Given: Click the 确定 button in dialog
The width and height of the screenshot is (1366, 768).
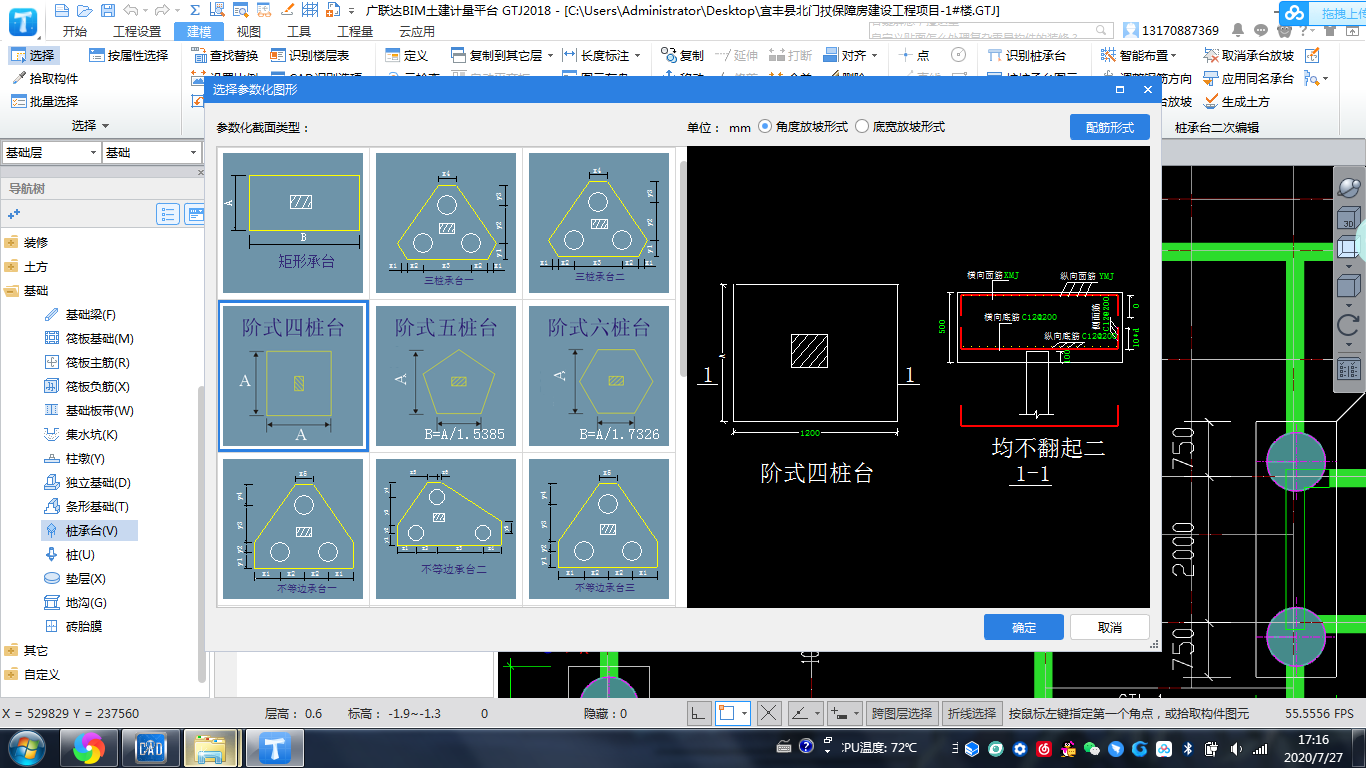Looking at the screenshot, I should [1024, 627].
